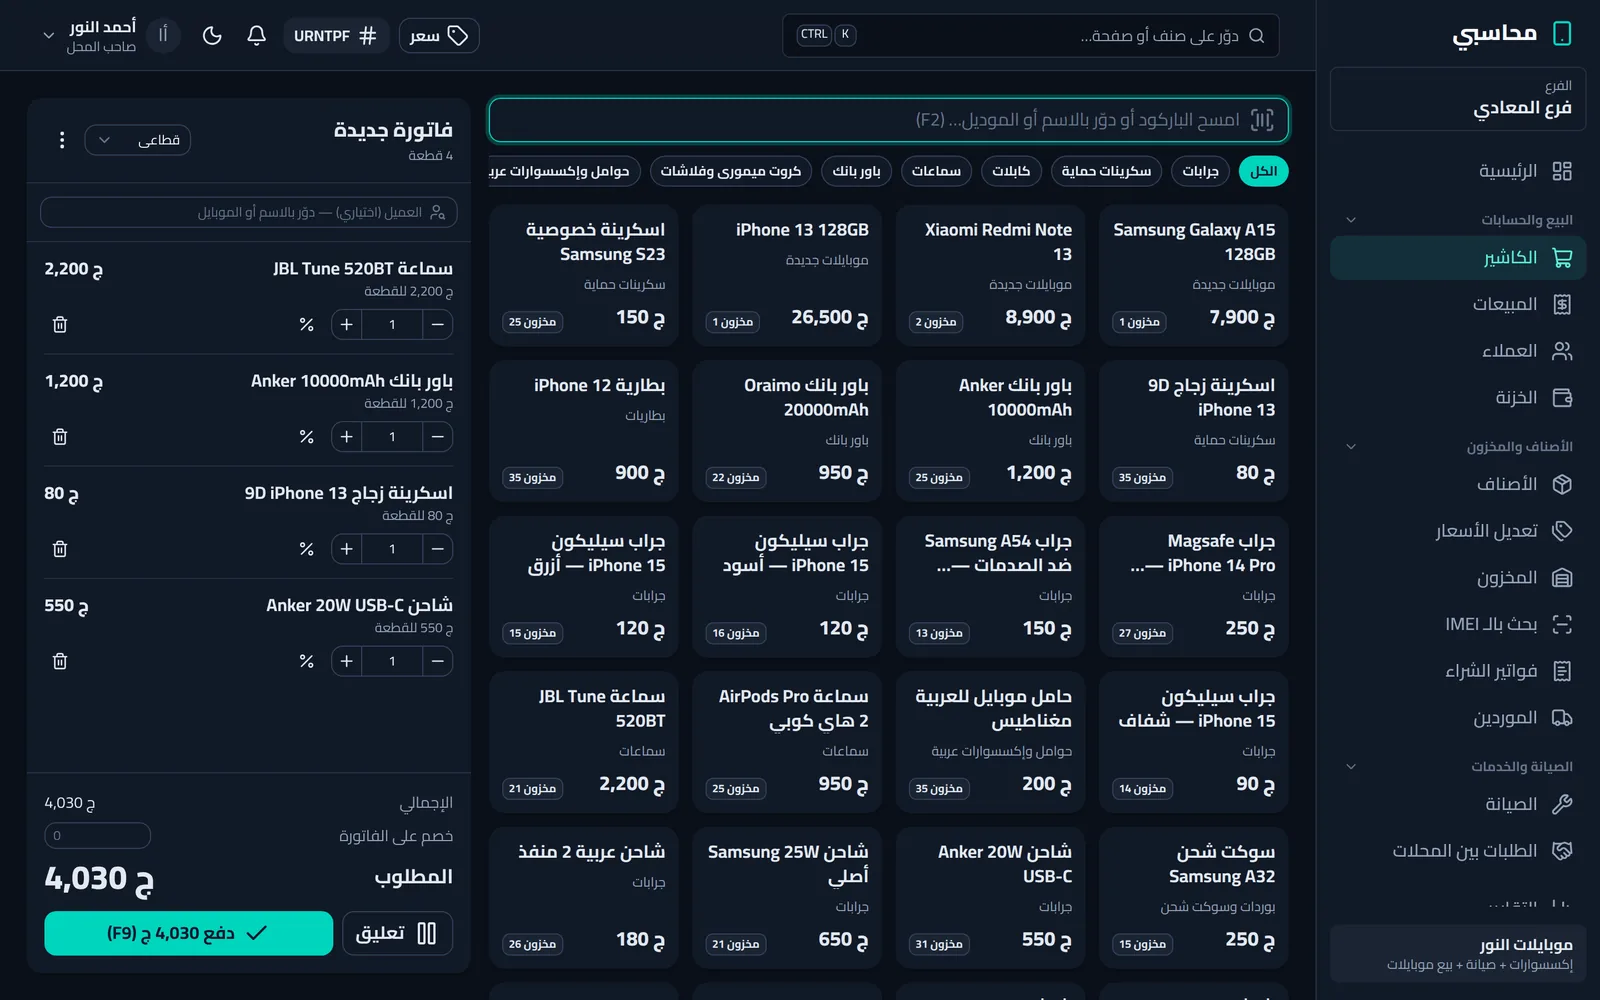Click URNTPF code button
The height and width of the screenshot is (1000, 1600).
coord(335,36)
